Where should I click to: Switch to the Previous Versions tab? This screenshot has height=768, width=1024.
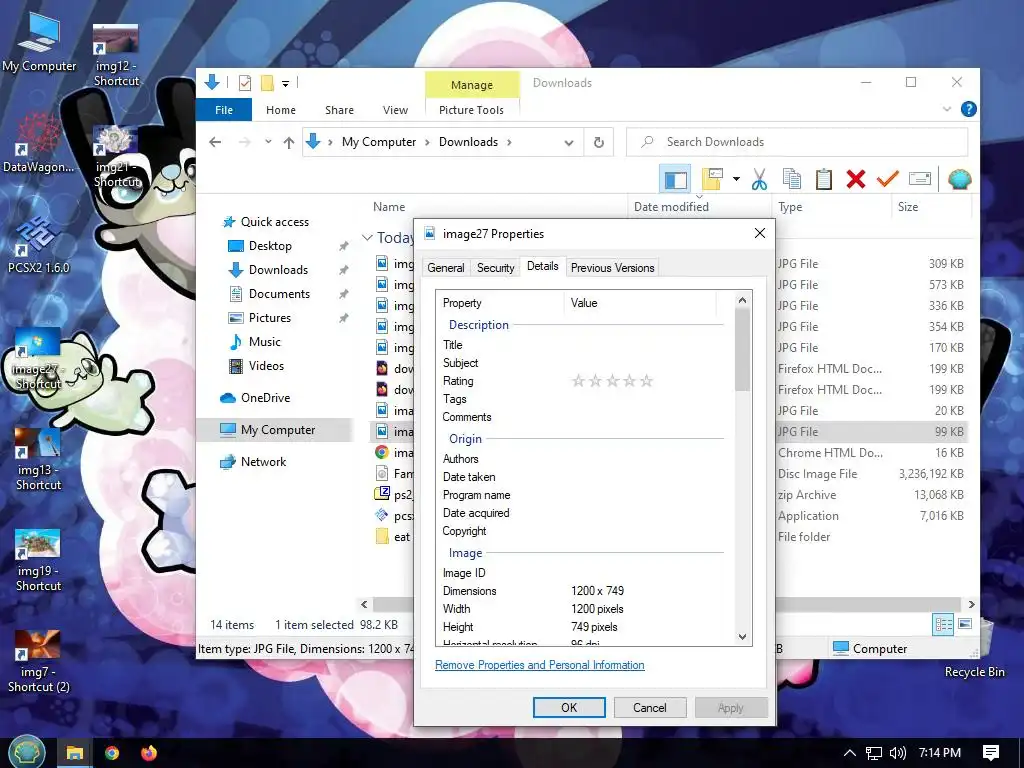[612, 268]
